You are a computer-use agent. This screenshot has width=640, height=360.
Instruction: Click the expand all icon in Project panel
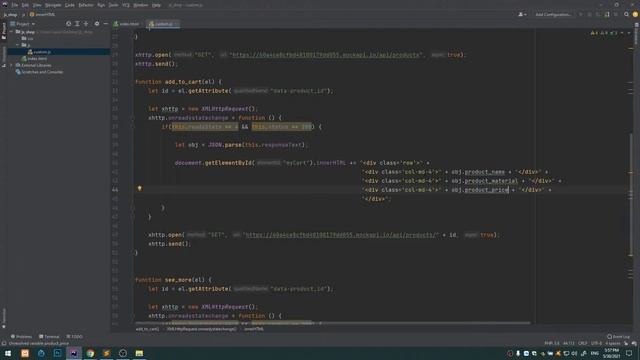pos(77,24)
